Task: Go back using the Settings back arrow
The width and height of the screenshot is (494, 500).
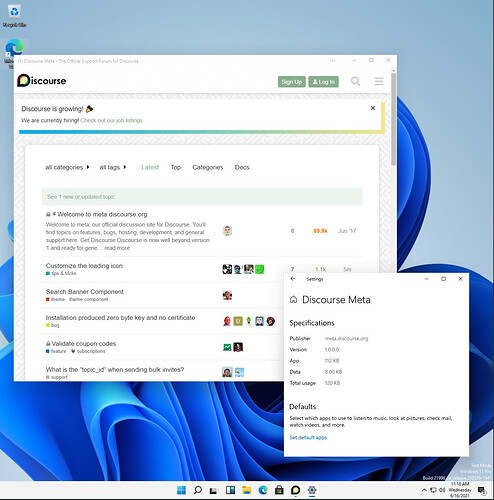Action: 293,279
